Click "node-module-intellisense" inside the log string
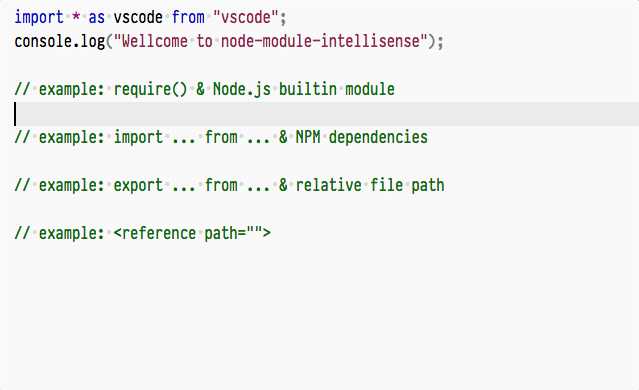The width and height of the screenshot is (639, 390). pyautogui.click(x=320, y=41)
